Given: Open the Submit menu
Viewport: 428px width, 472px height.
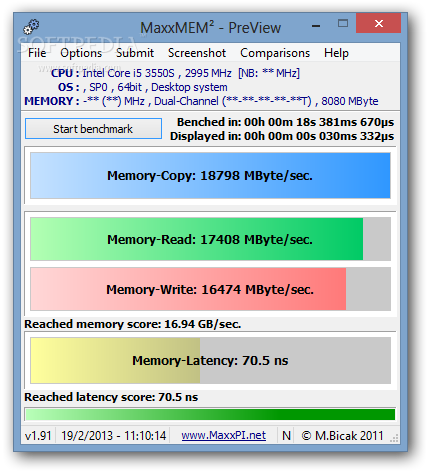Looking at the screenshot, I should [x=135, y=53].
